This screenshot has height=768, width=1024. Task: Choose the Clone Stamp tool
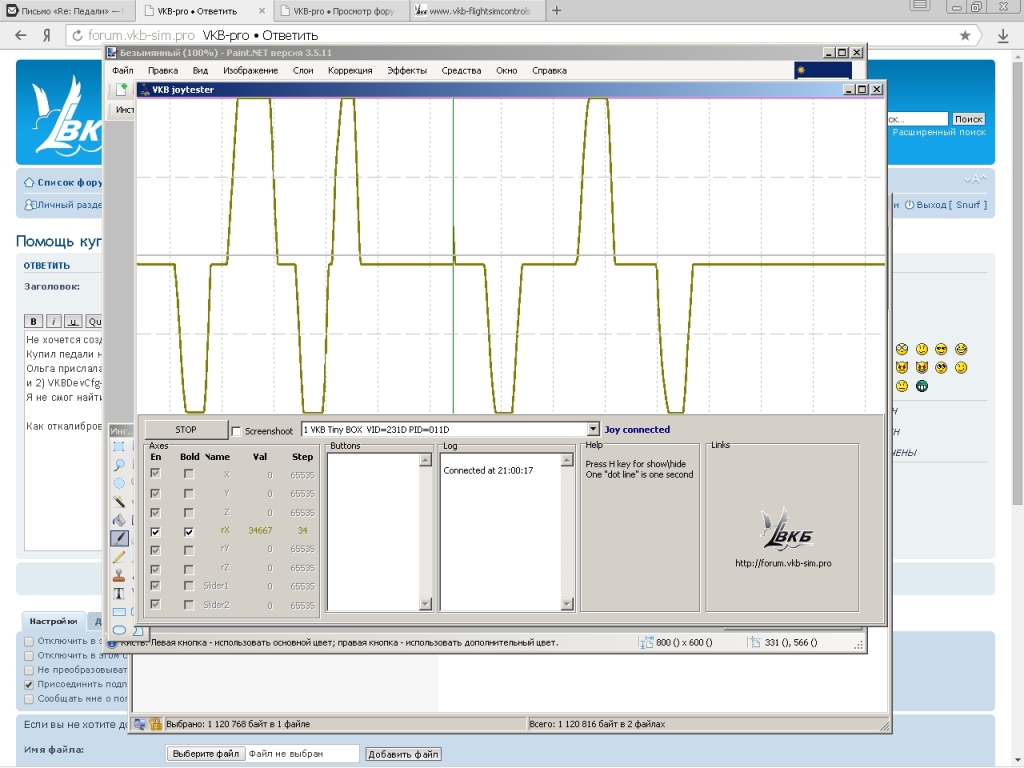[119, 576]
